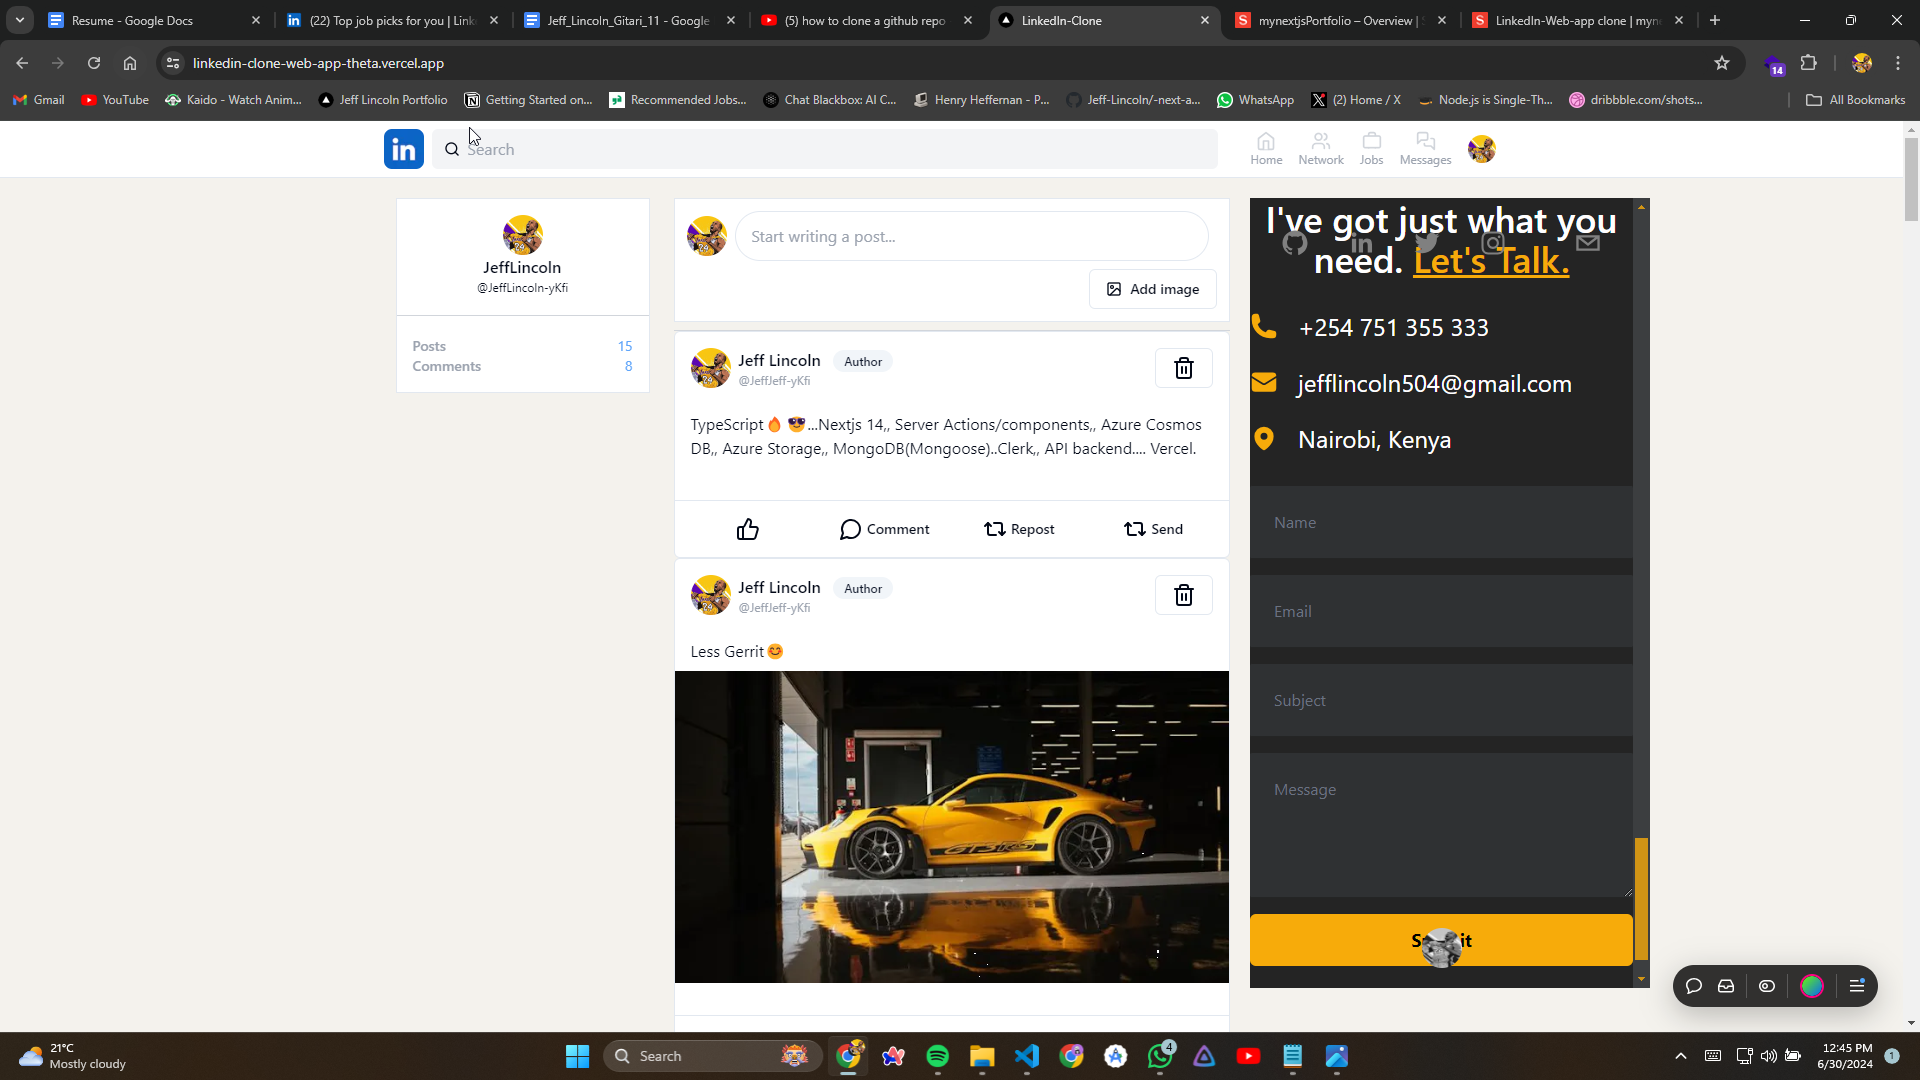Bookmark this page with star icon

pos(1721,63)
